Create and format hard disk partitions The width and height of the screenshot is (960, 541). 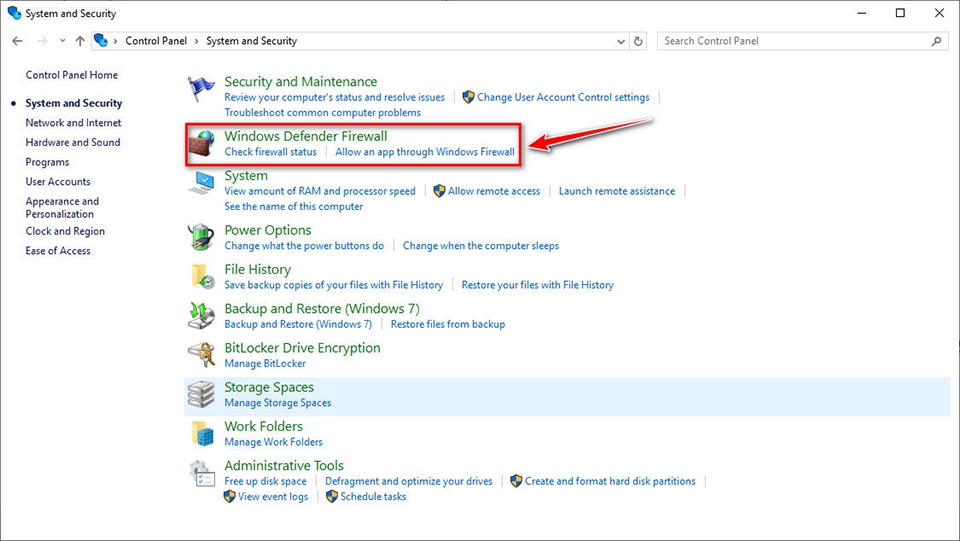pos(610,481)
